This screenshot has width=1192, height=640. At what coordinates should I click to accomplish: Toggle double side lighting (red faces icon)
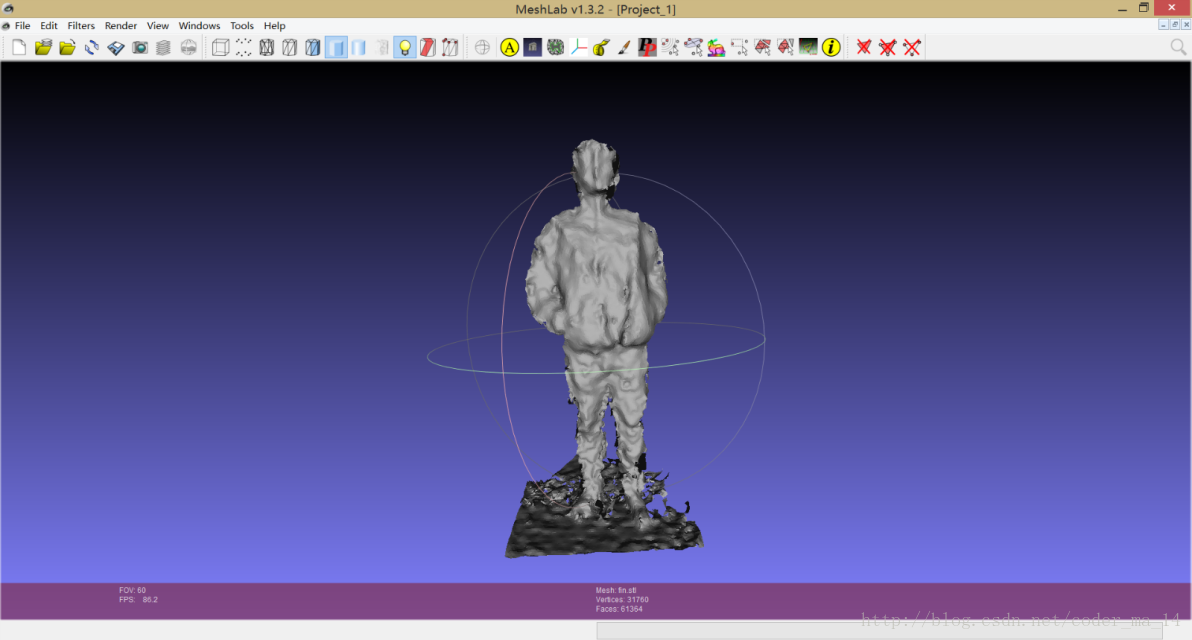tap(427, 47)
